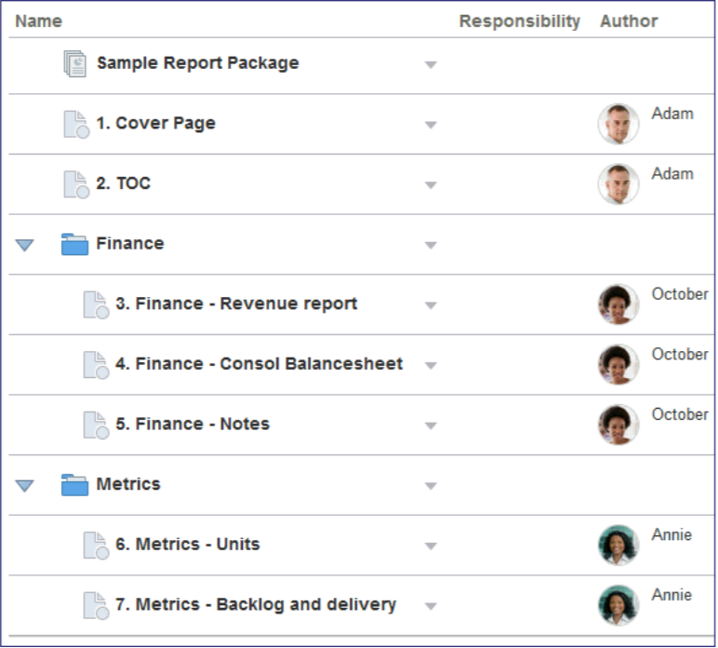Viewport: 718px width, 648px height.
Task: Click the Author column header
Action: click(629, 21)
